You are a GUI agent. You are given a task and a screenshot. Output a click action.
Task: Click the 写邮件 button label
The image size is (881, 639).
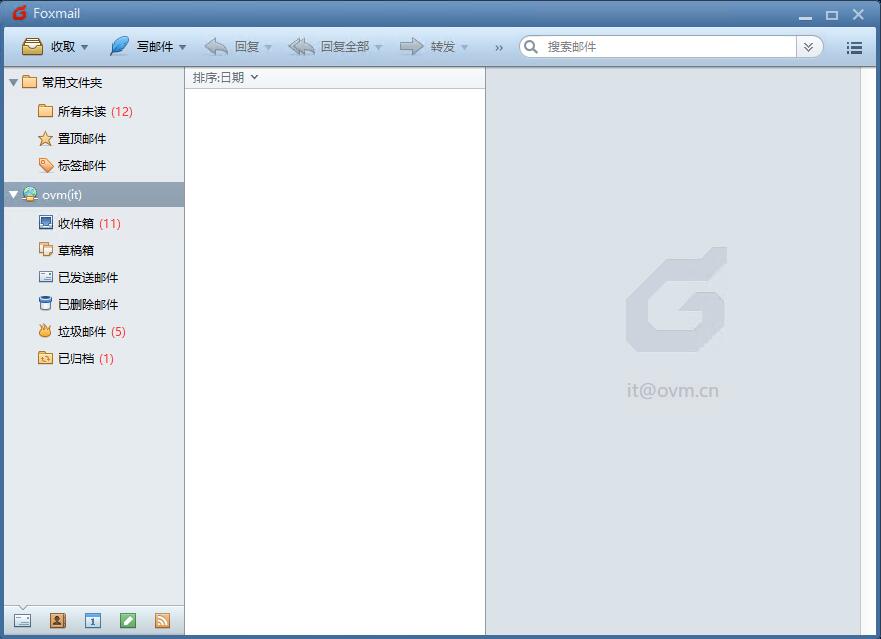pyautogui.click(x=155, y=47)
